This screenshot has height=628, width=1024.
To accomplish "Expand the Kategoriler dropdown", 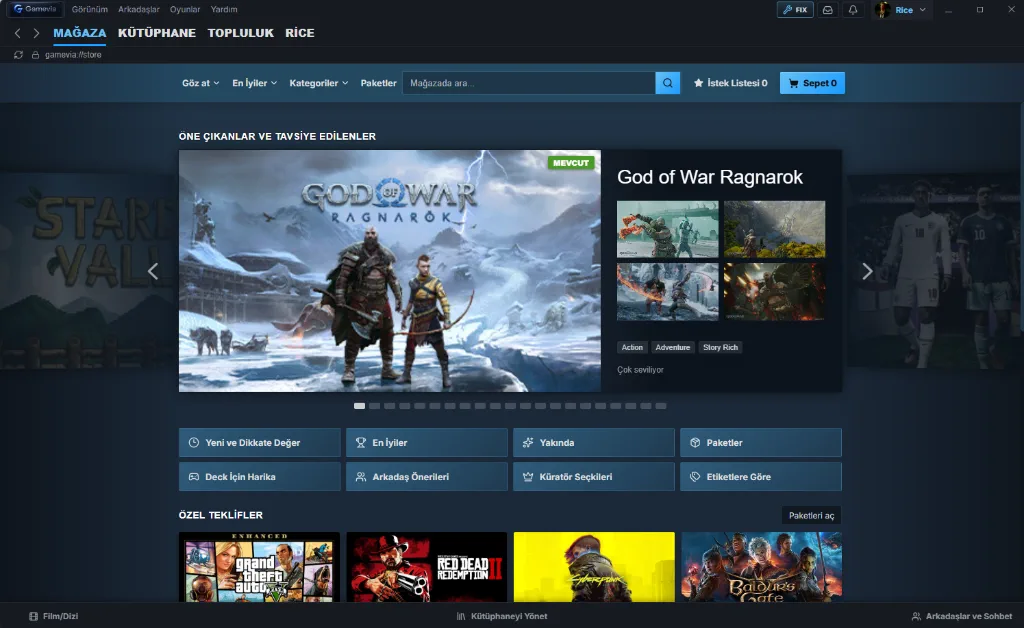I will click(x=319, y=83).
